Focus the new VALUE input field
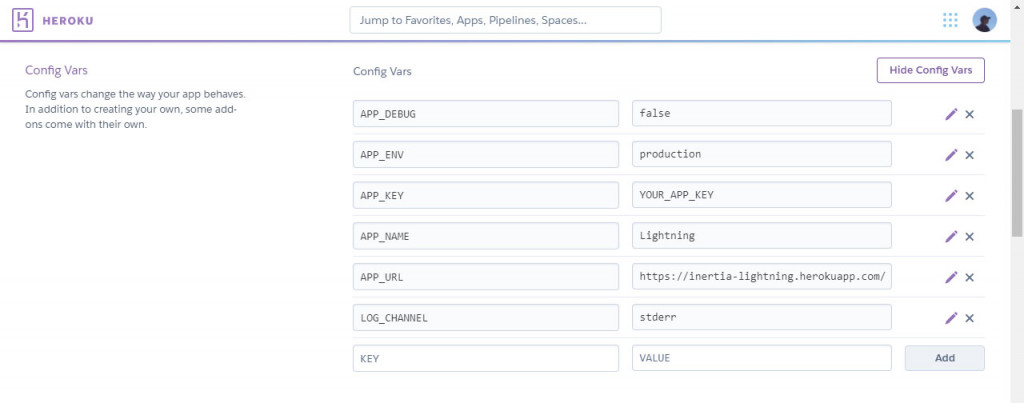The image size is (1024, 403). click(x=761, y=358)
